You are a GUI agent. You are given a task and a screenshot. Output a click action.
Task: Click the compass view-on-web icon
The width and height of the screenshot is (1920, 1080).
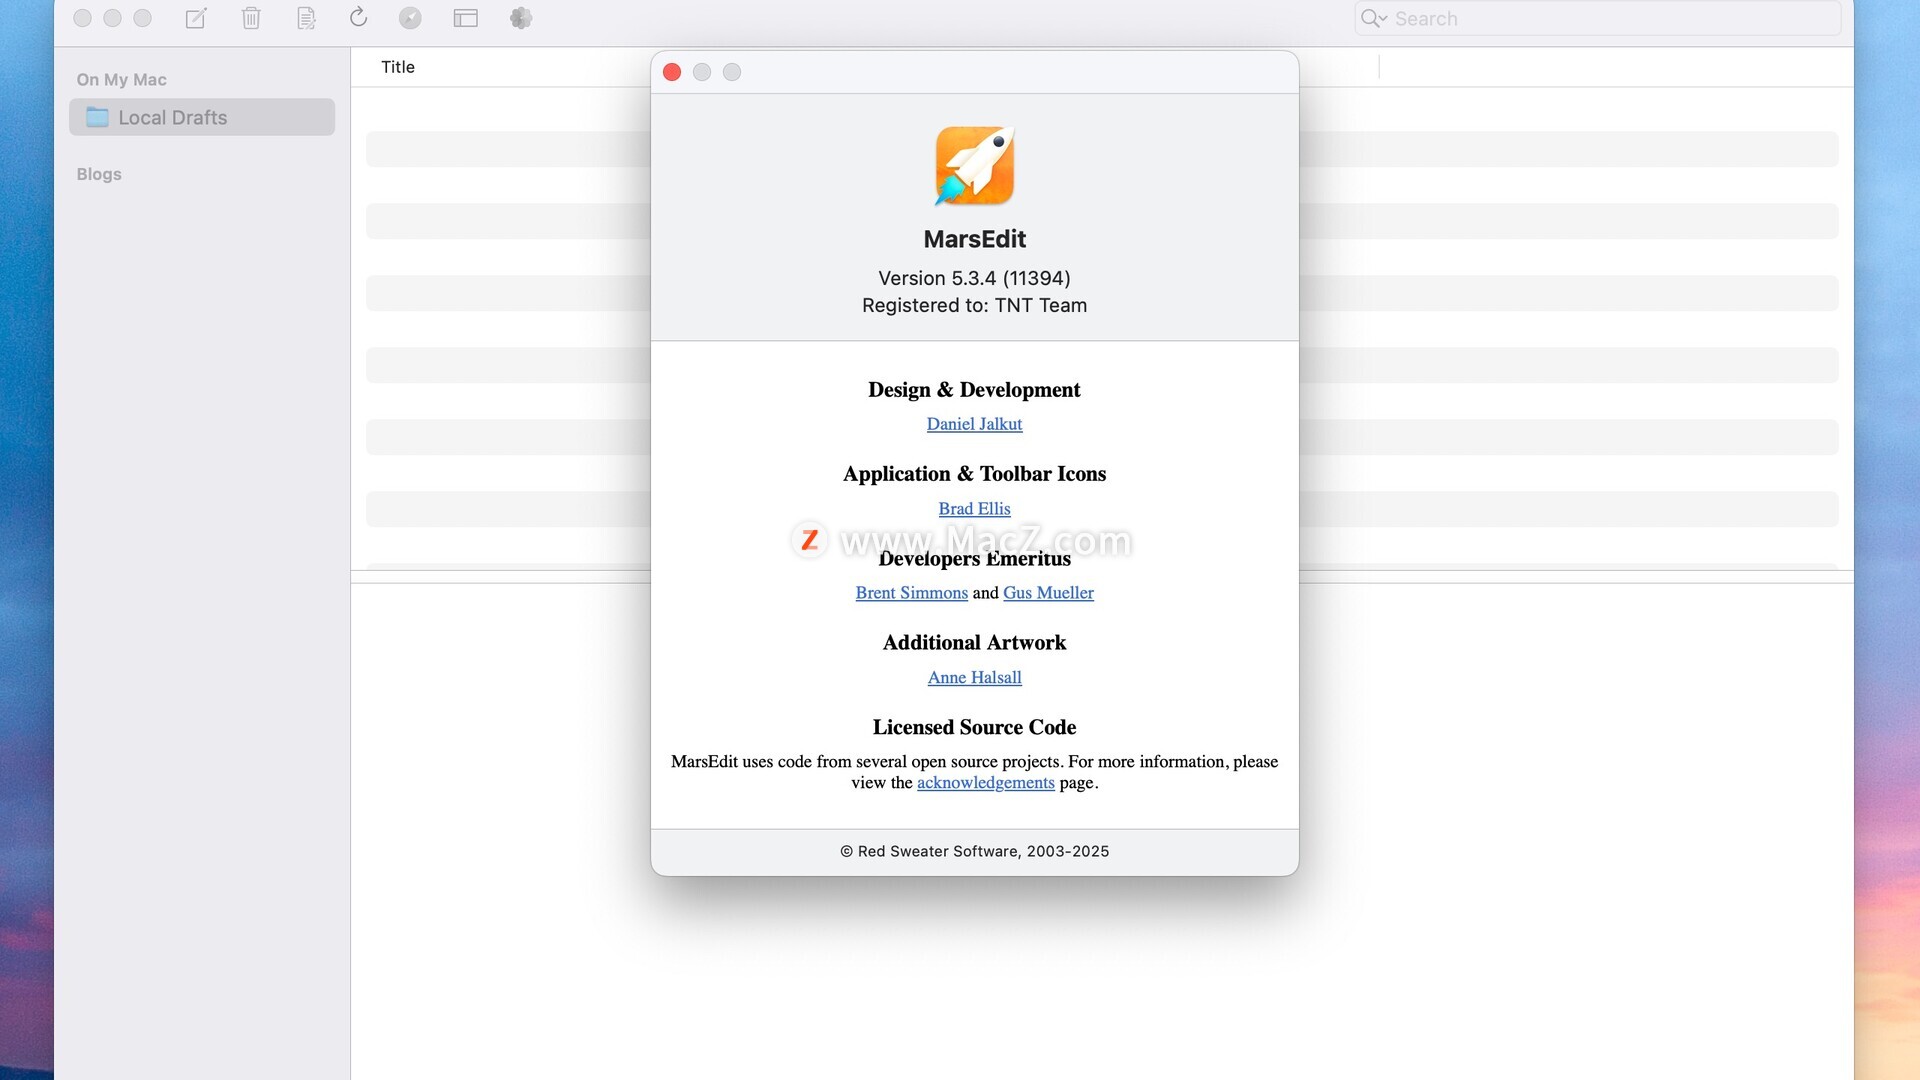(x=410, y=18)
